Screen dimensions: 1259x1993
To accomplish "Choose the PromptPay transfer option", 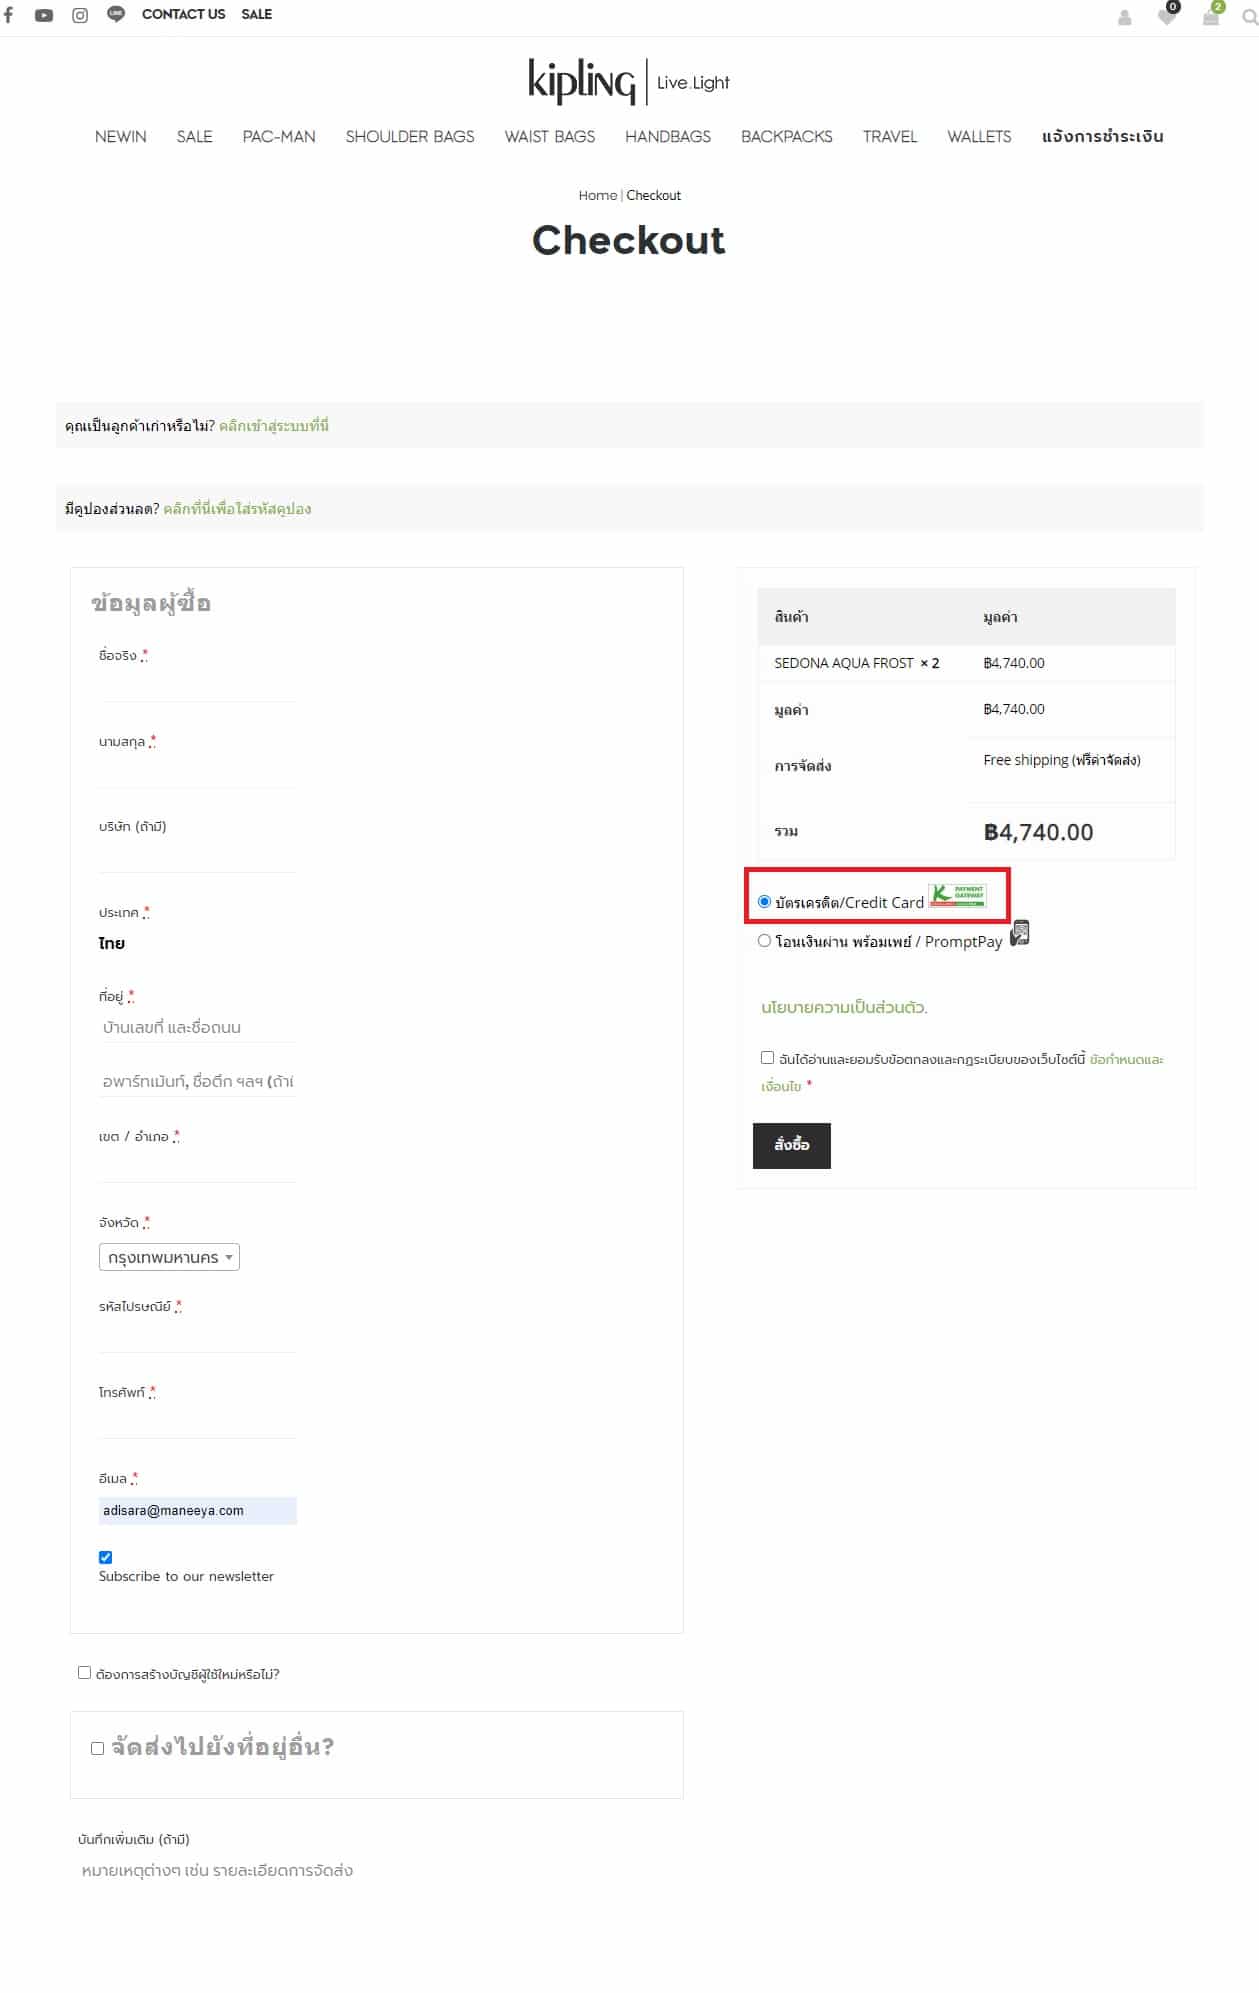I will [x=764, y=941].
